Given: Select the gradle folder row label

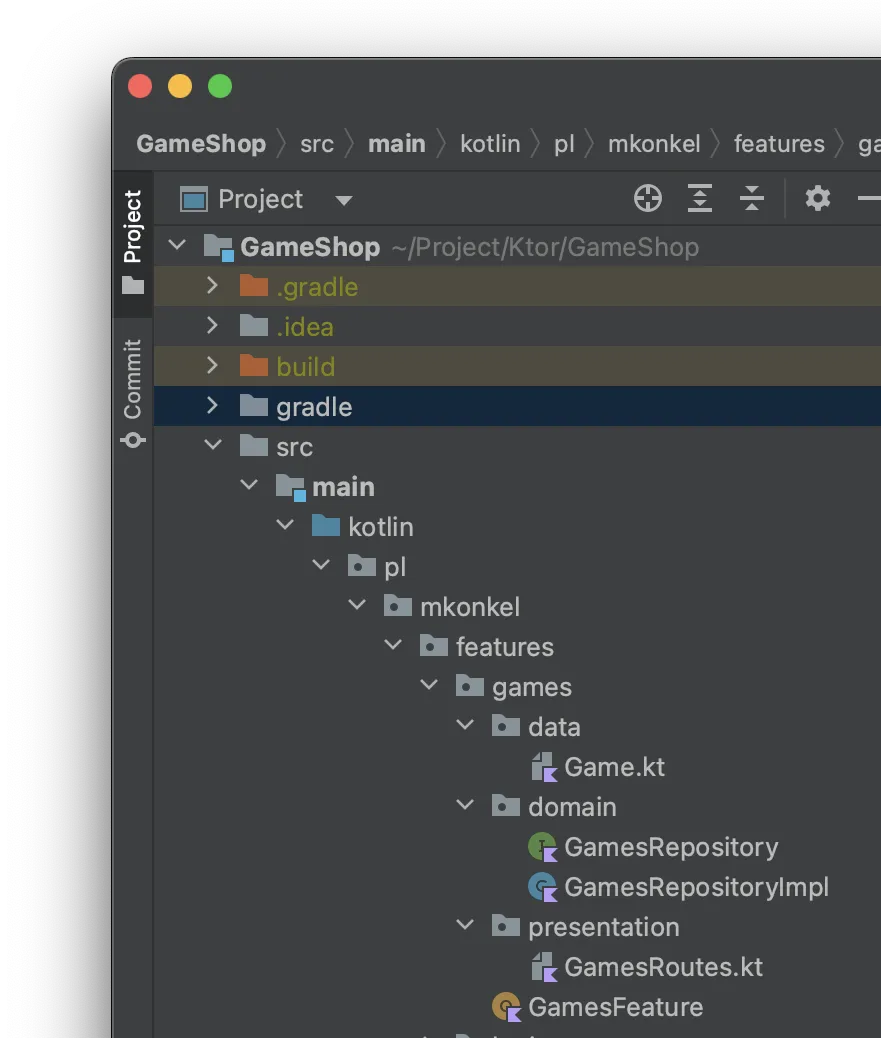Looking at the screenshot, I should click(314, 407).
